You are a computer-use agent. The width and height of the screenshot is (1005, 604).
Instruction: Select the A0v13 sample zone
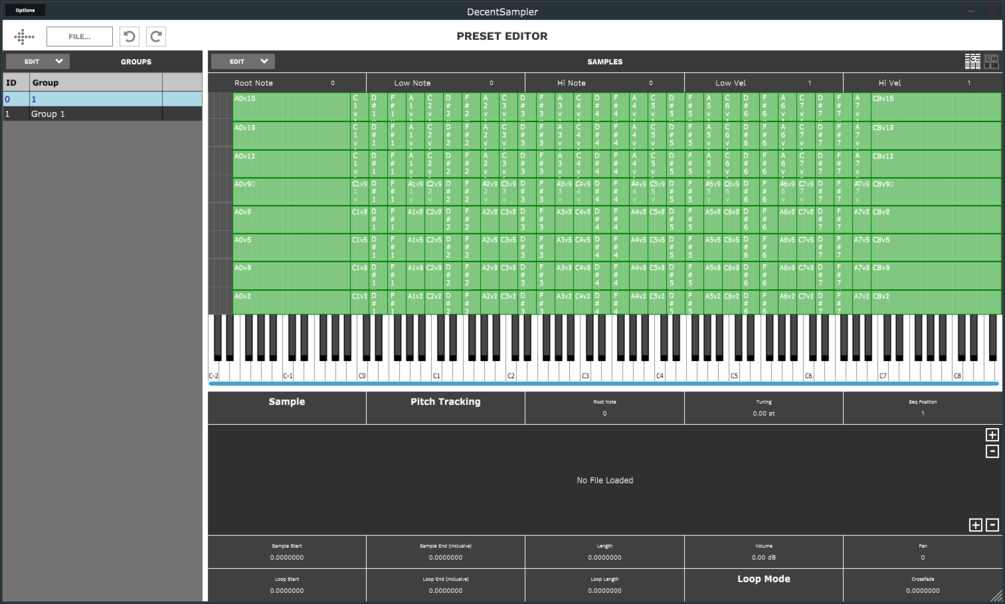292,135
